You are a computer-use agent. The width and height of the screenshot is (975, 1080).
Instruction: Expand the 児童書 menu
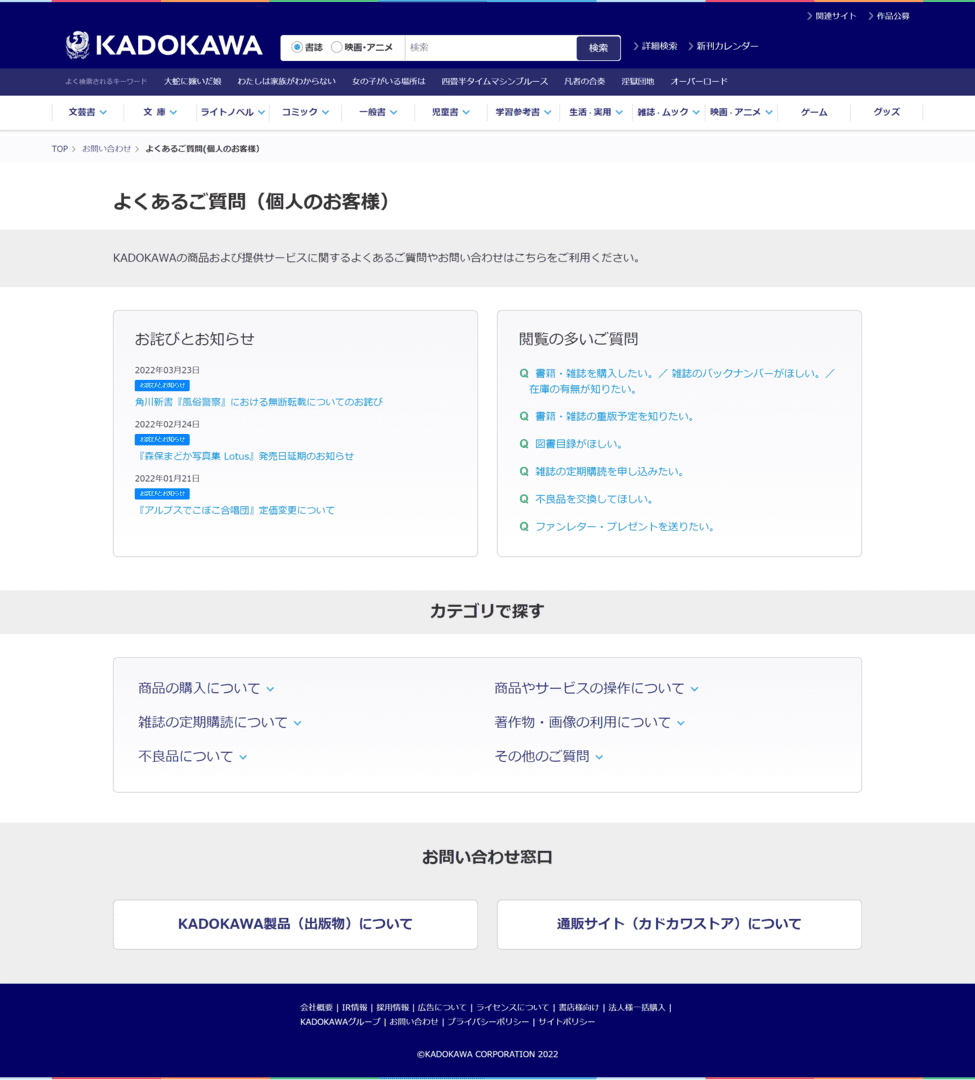[450, 112]
